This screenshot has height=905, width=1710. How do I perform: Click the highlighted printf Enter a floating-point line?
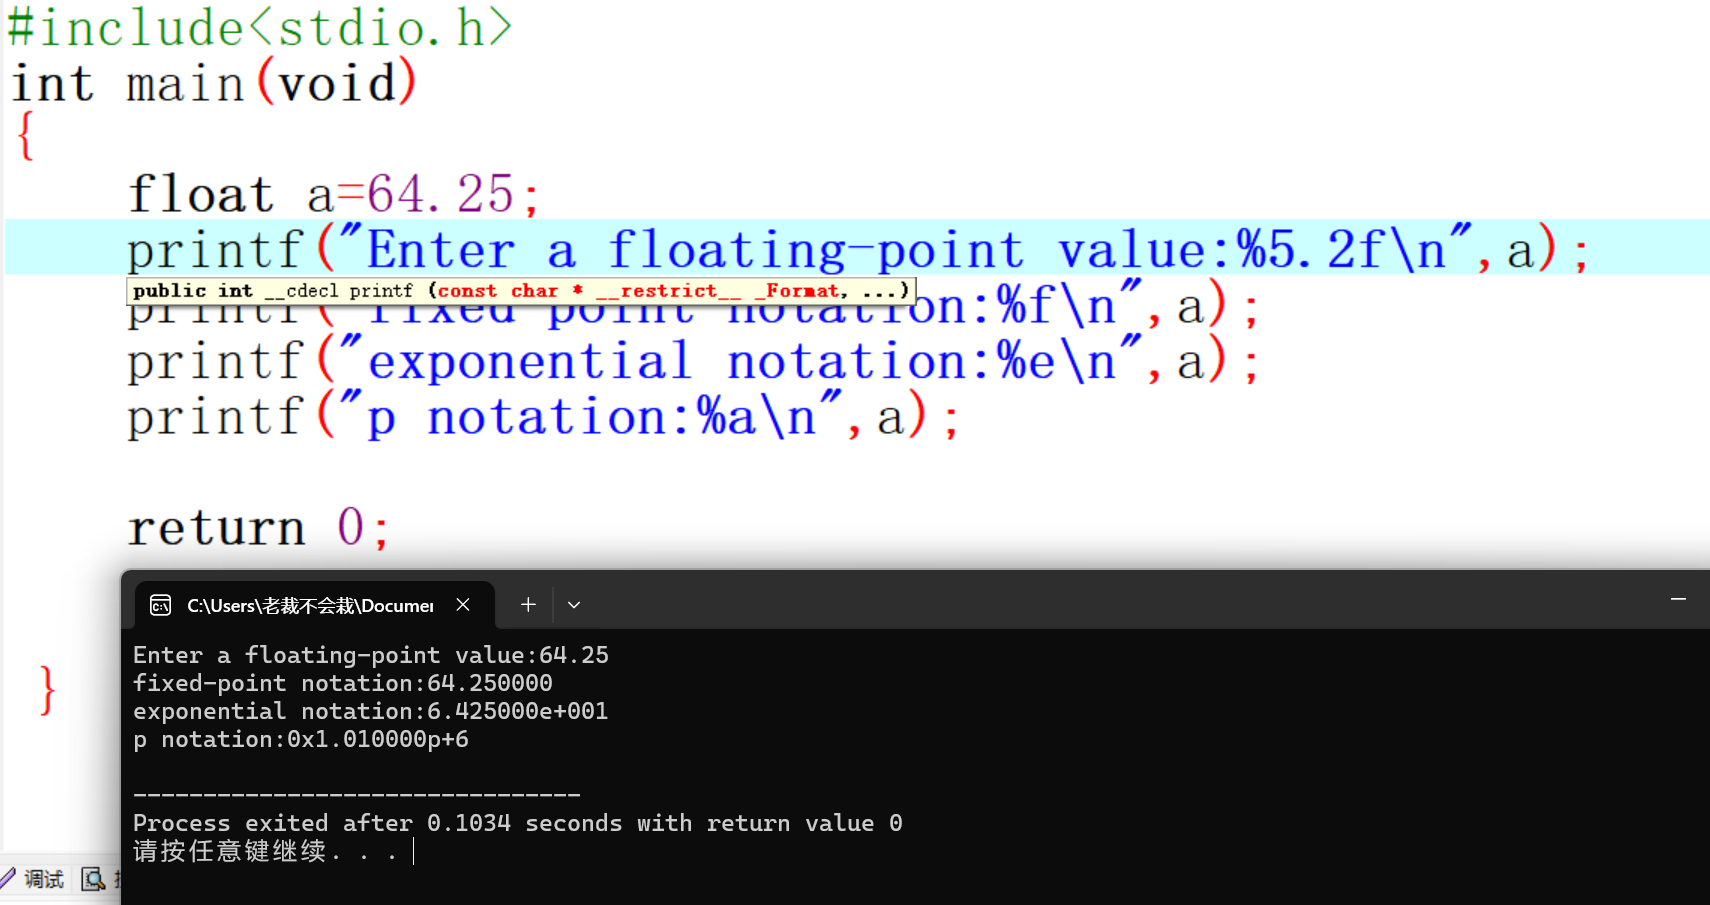(857, 248)
